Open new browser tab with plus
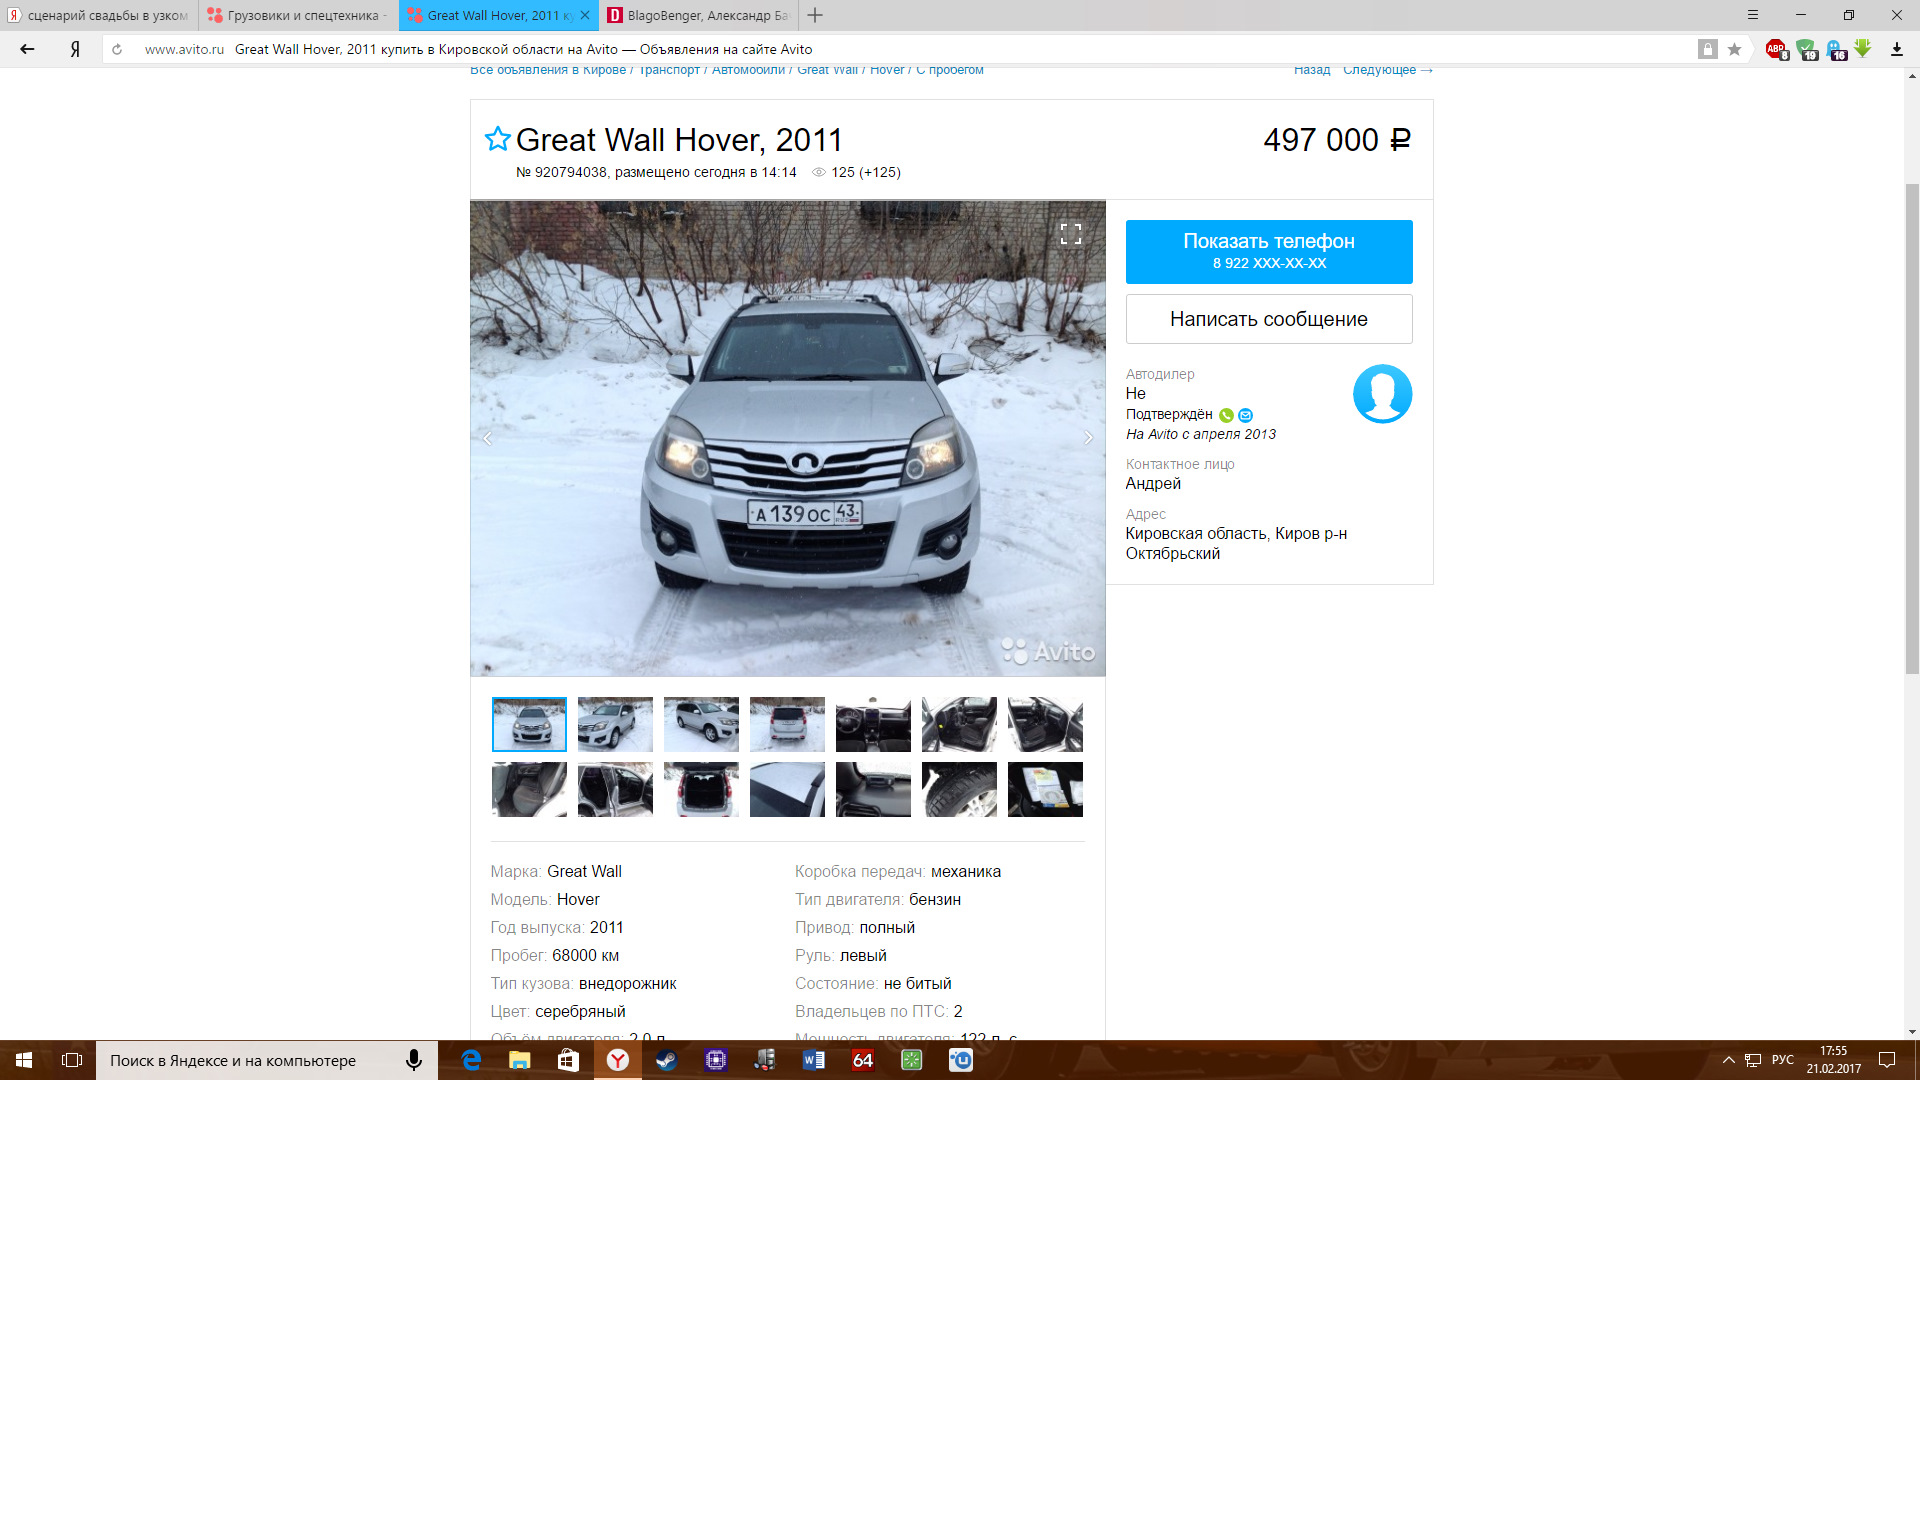The height and width of the screenshot is (1528, 1920). point(815,15)
